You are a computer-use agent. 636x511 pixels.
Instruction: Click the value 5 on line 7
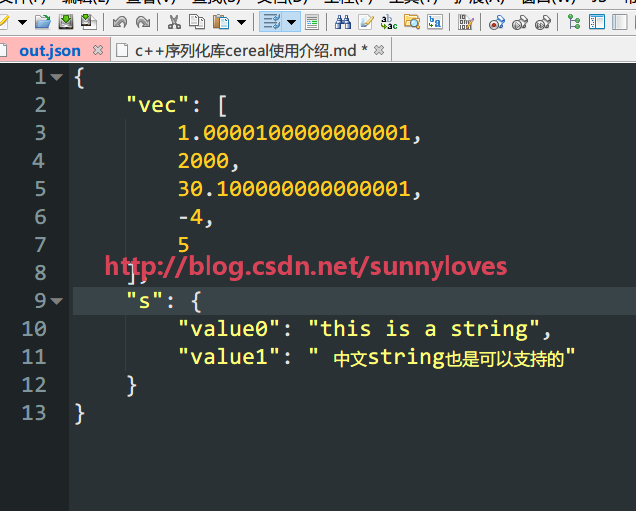coord(184,245)
